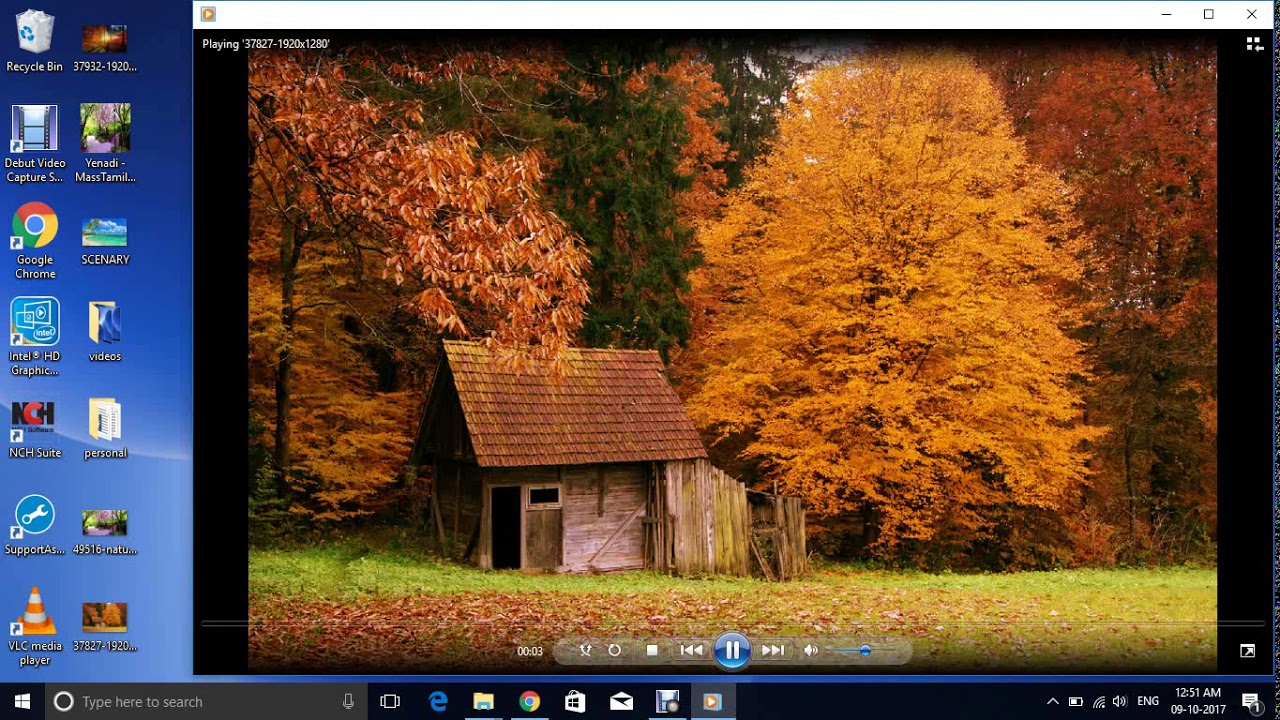Pause the playing media
1280x720 pixels.
[732, 651]
